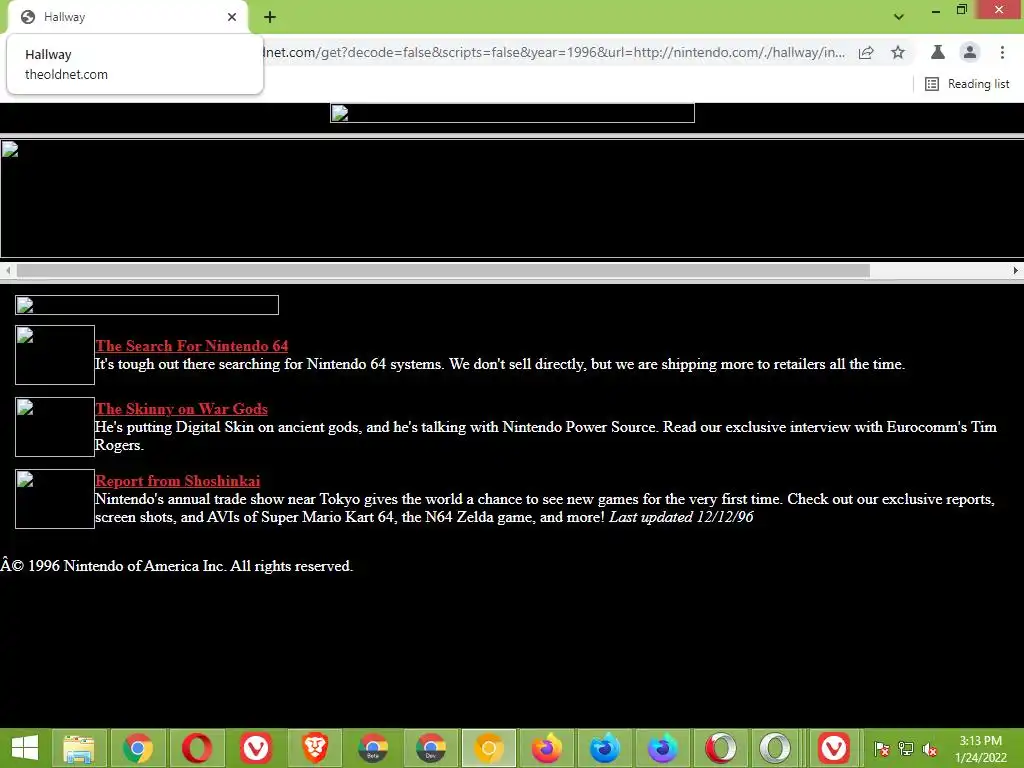
Task: Open the red Opera browser in the taskbar
Action: coord(197,748)
